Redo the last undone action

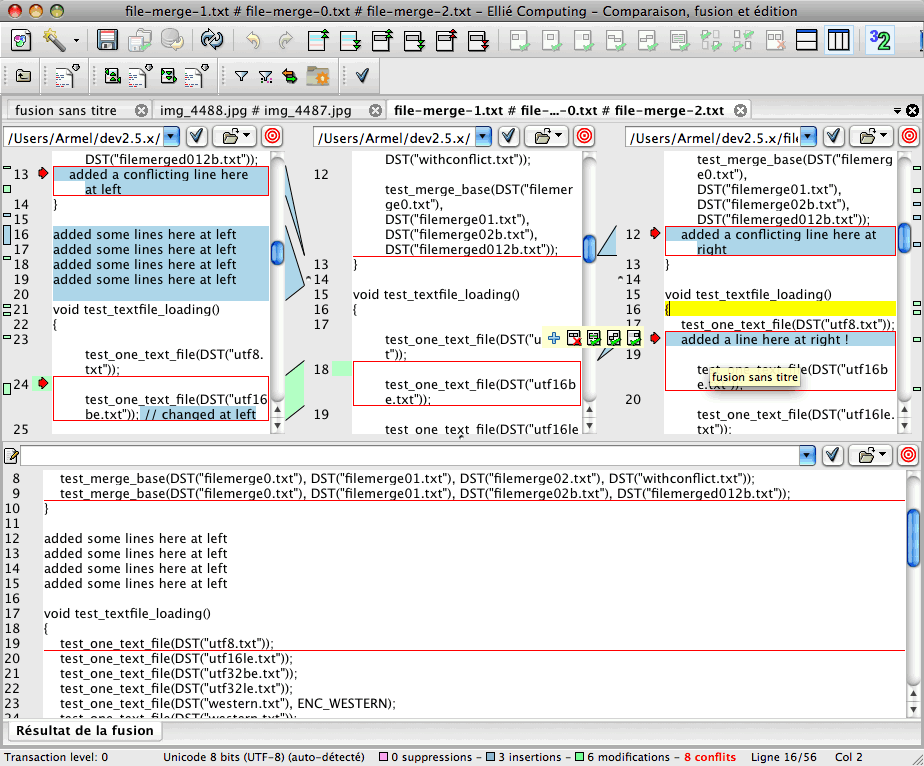coord(286,41)
